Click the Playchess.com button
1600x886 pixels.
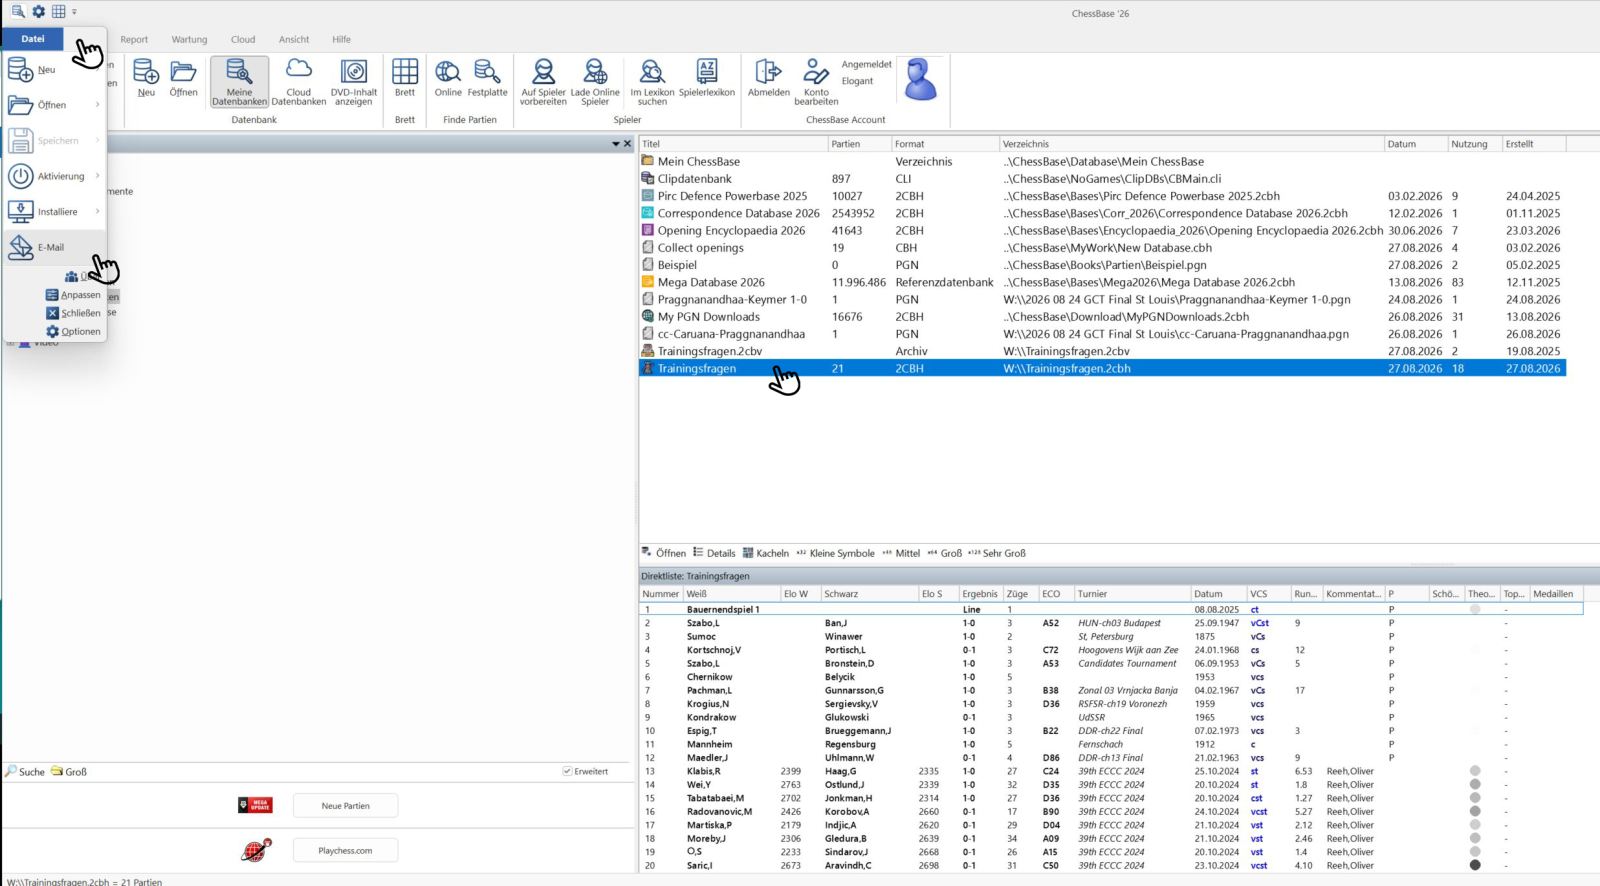pyautogui.click(x=345, y=851)
